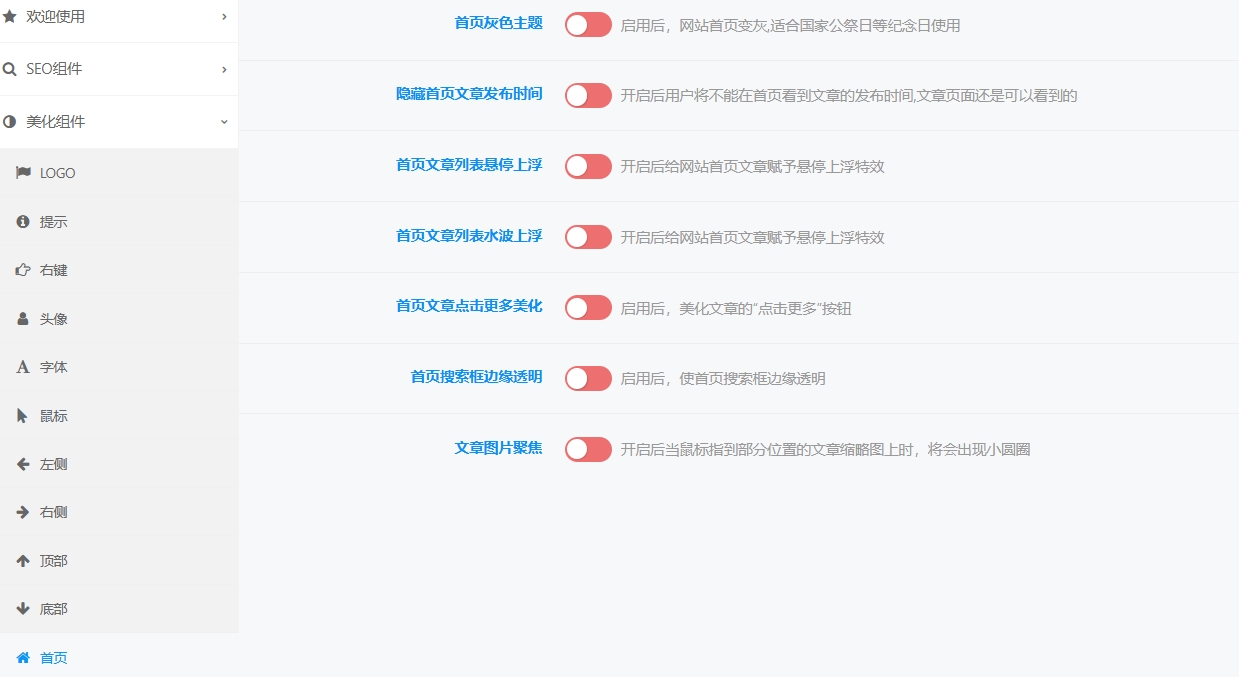Screen dimensions: 1239x677
Task: Click the right arrow icon next to 右侧
Action: pos(23,512)
